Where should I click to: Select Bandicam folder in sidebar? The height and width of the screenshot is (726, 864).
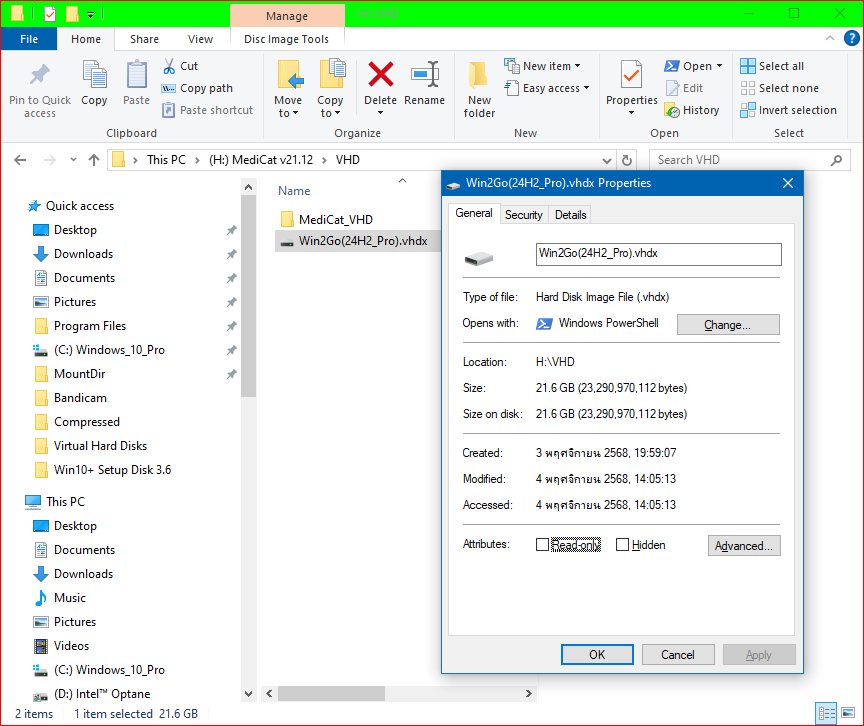coord(80,398)
